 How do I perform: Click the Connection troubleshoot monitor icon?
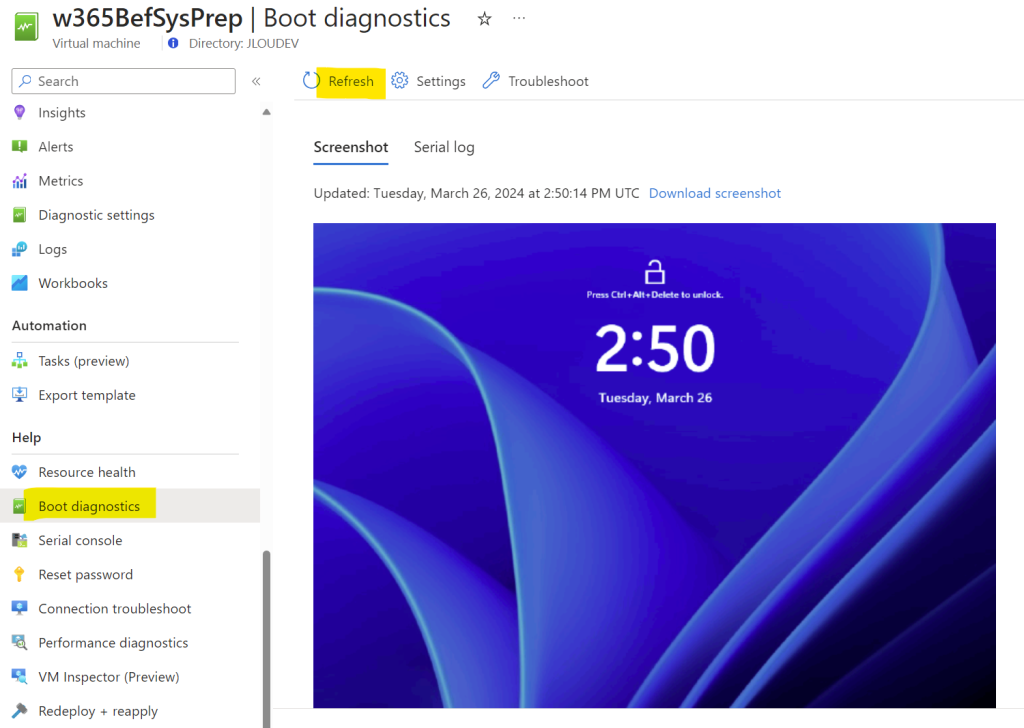coord(20,608)
